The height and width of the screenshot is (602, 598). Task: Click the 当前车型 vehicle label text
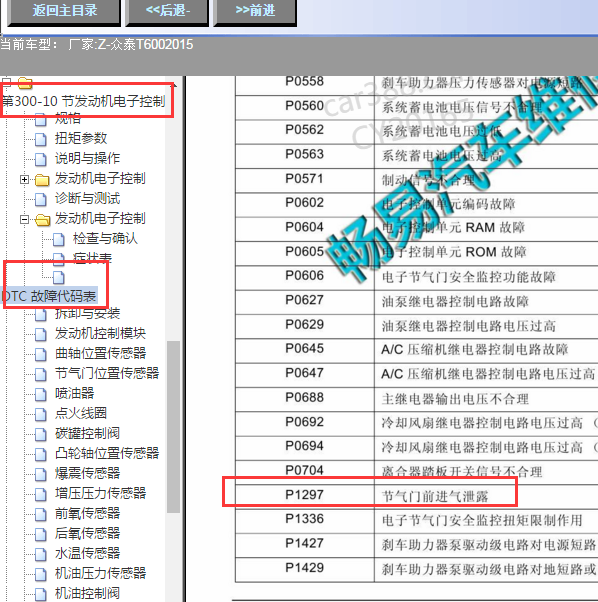coord(97,45)
